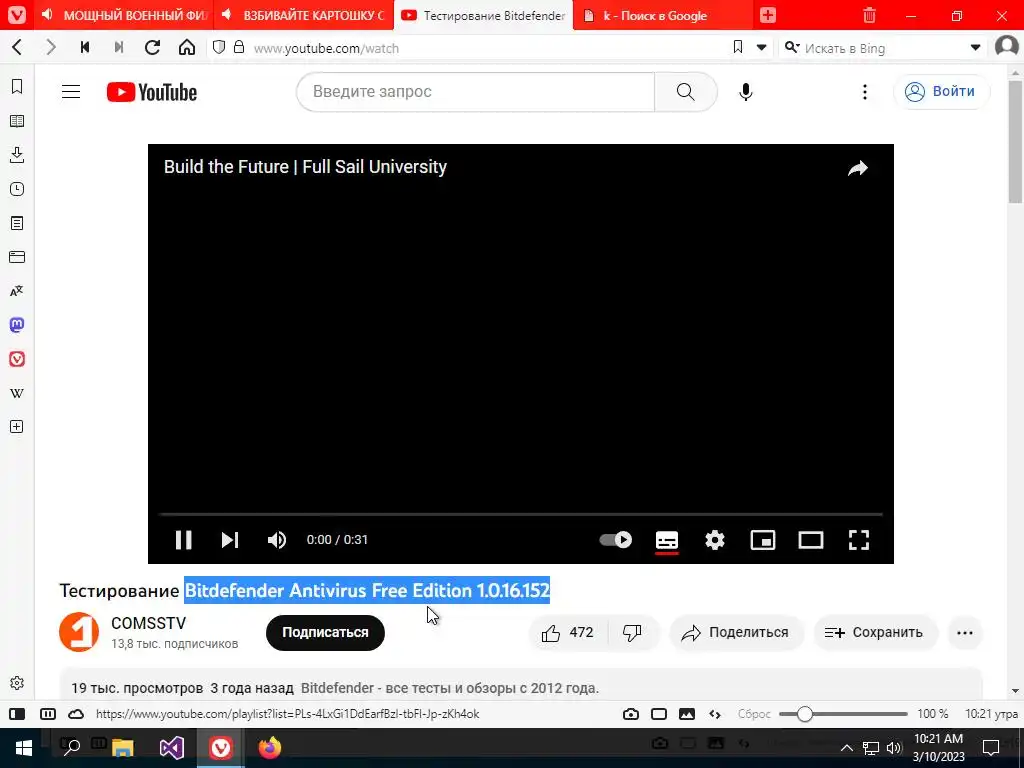Click the video progress bar
Image resolution: width=1024 pixels, height=768 pixels.
pyautogui.click(x=520, y=515)
